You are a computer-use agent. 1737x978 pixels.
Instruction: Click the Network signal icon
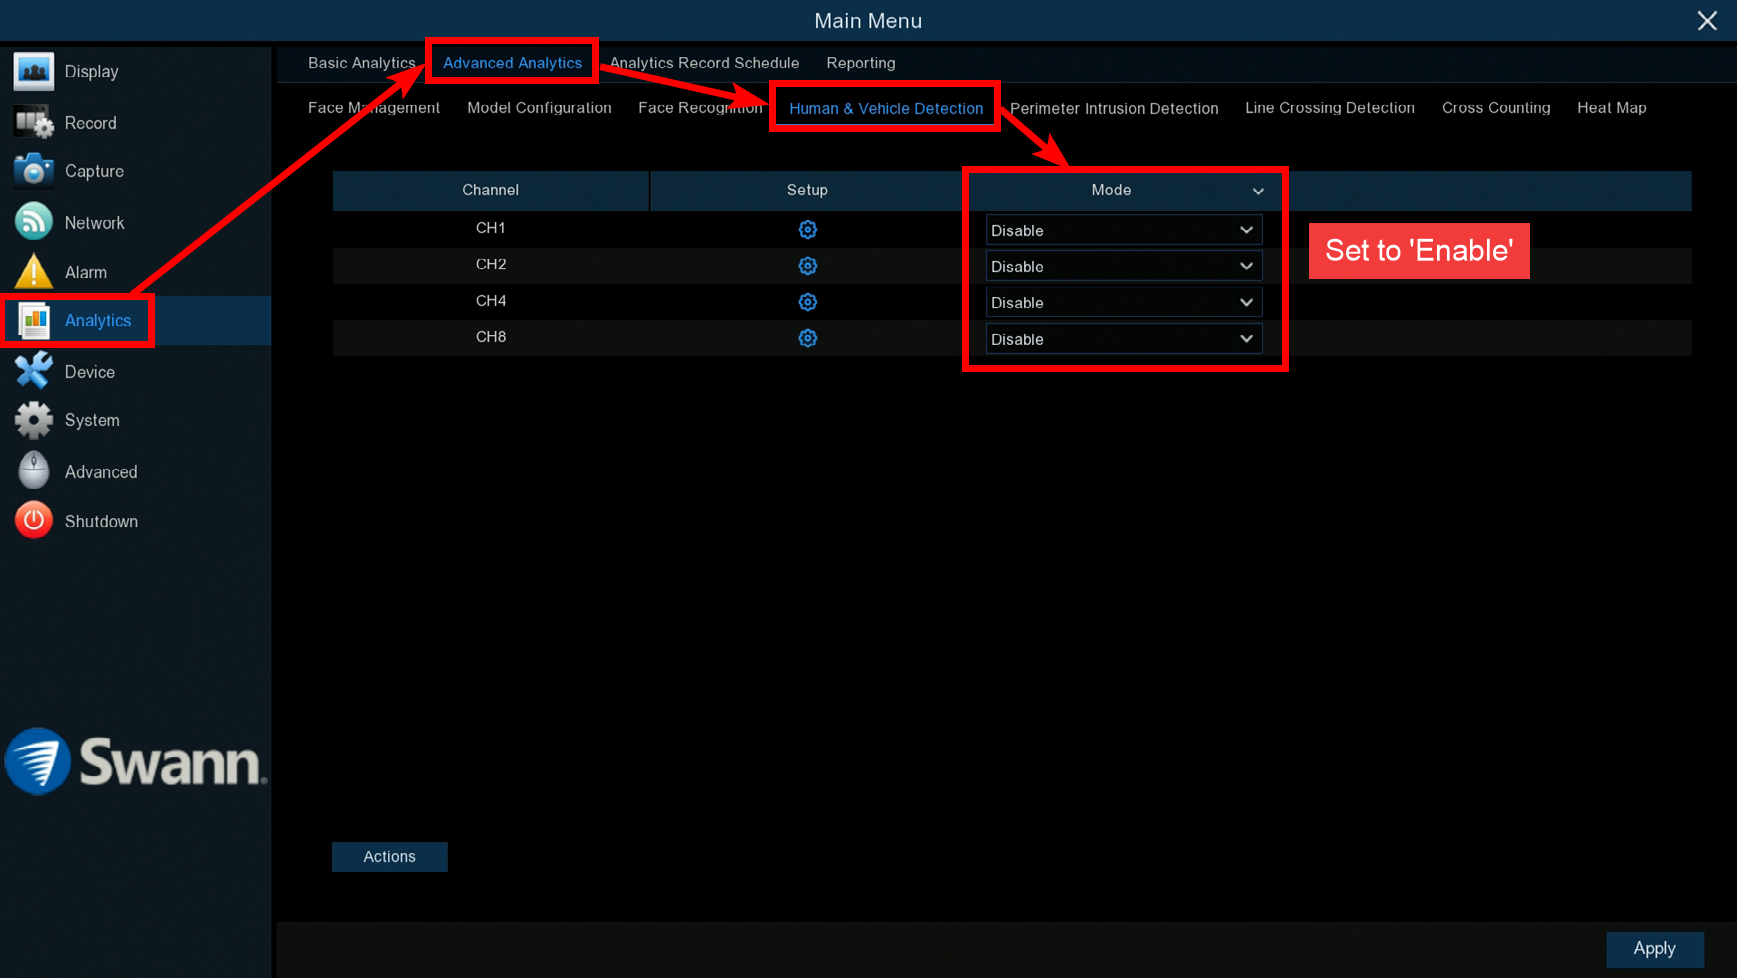[33, 222]
